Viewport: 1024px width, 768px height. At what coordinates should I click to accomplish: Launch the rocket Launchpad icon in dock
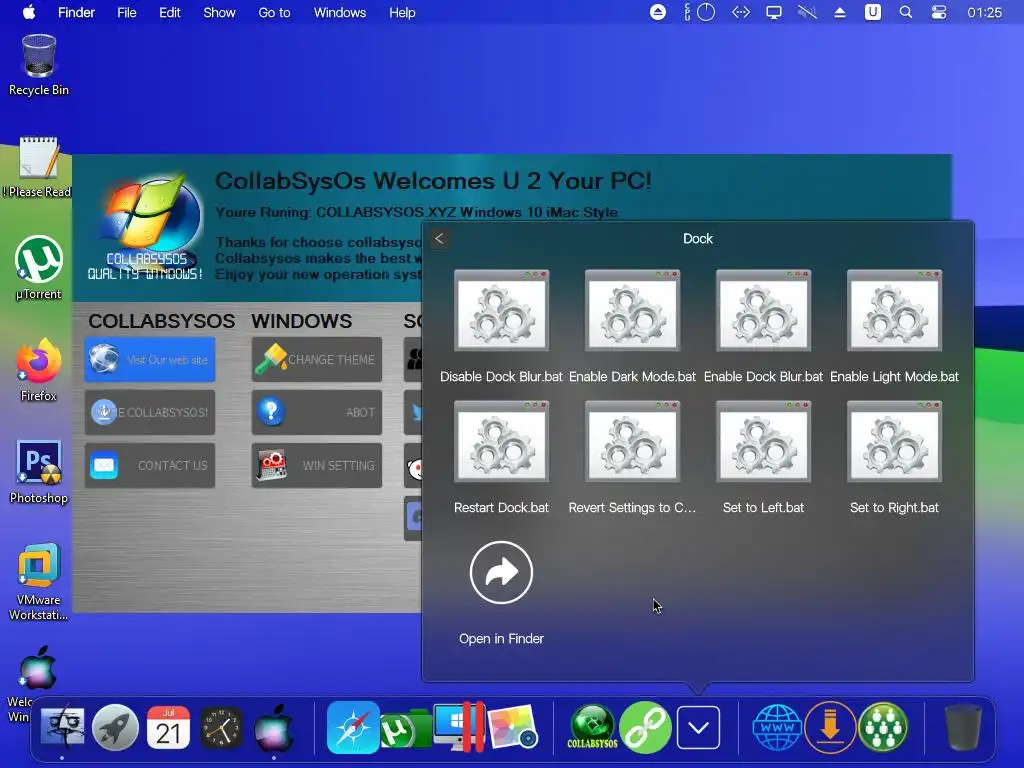115,727
